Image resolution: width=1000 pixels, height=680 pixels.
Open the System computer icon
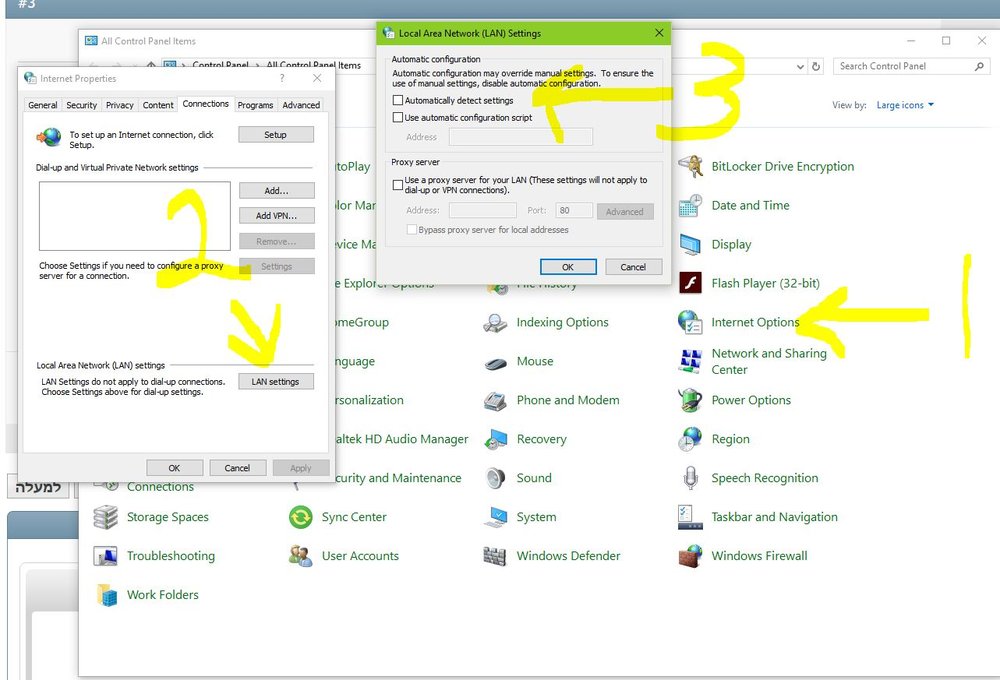click(495, 517)
